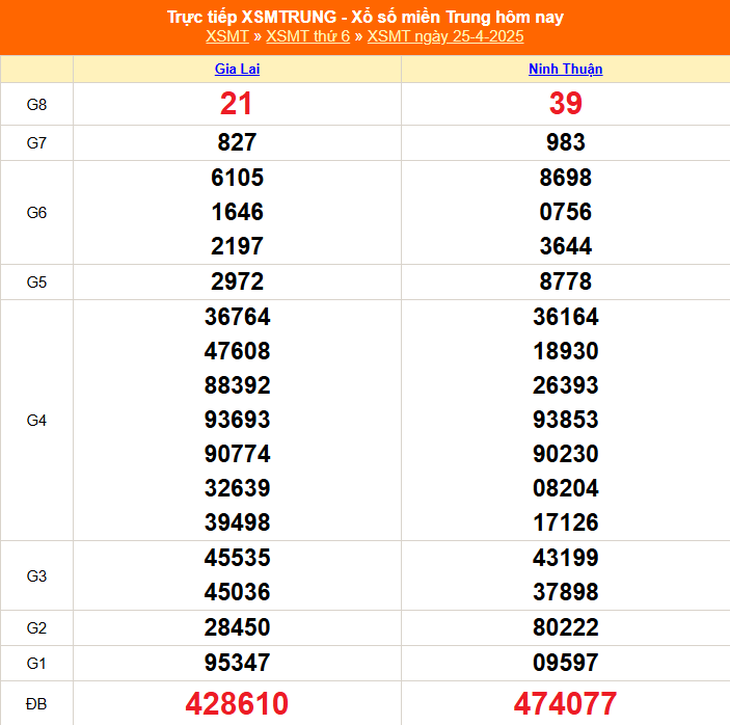Click the Trực tiếp XSMTRUNG header title
Viewport: 730px width, 725px height.
click(365, 17)
